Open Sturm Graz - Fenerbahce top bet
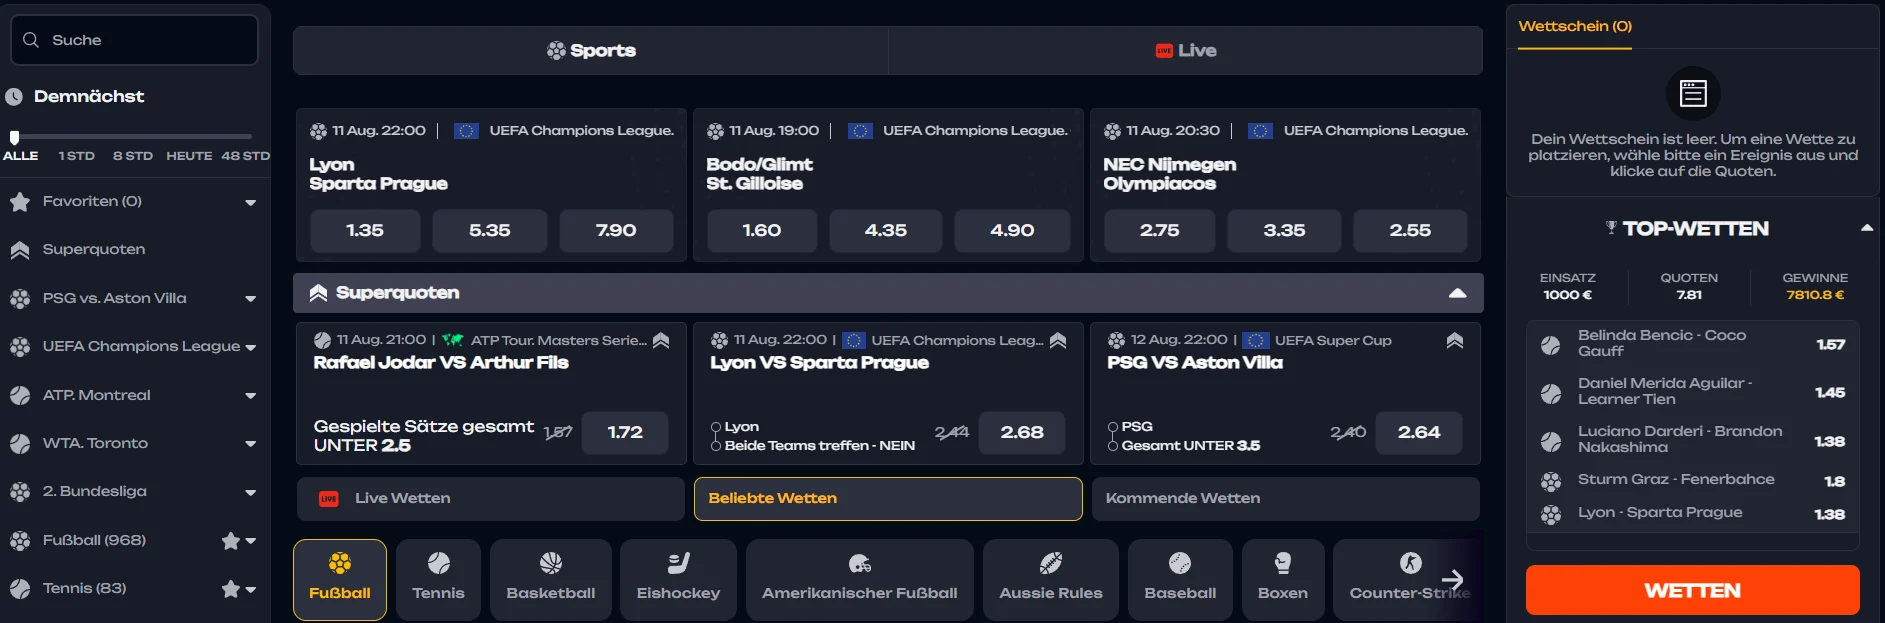The width and height of the screenshot is (1885, 623). tap(1692, 481)
